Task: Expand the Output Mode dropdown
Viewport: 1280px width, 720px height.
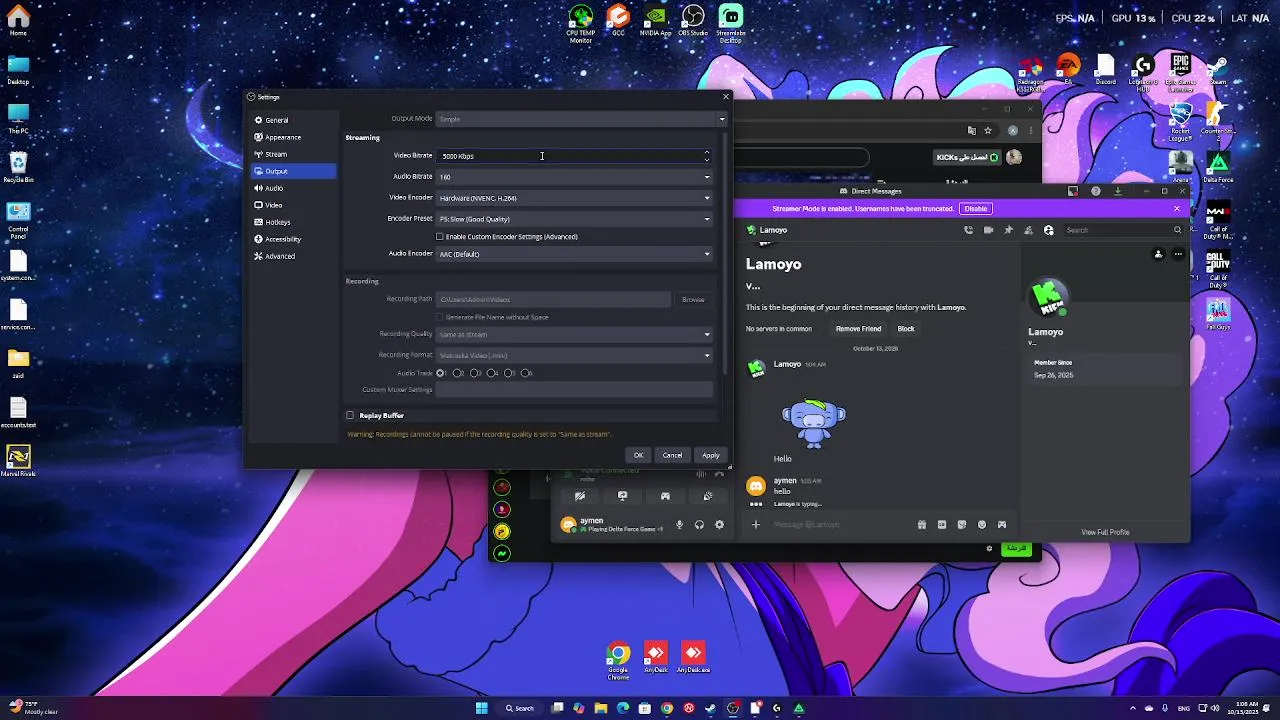Action: 581,119
